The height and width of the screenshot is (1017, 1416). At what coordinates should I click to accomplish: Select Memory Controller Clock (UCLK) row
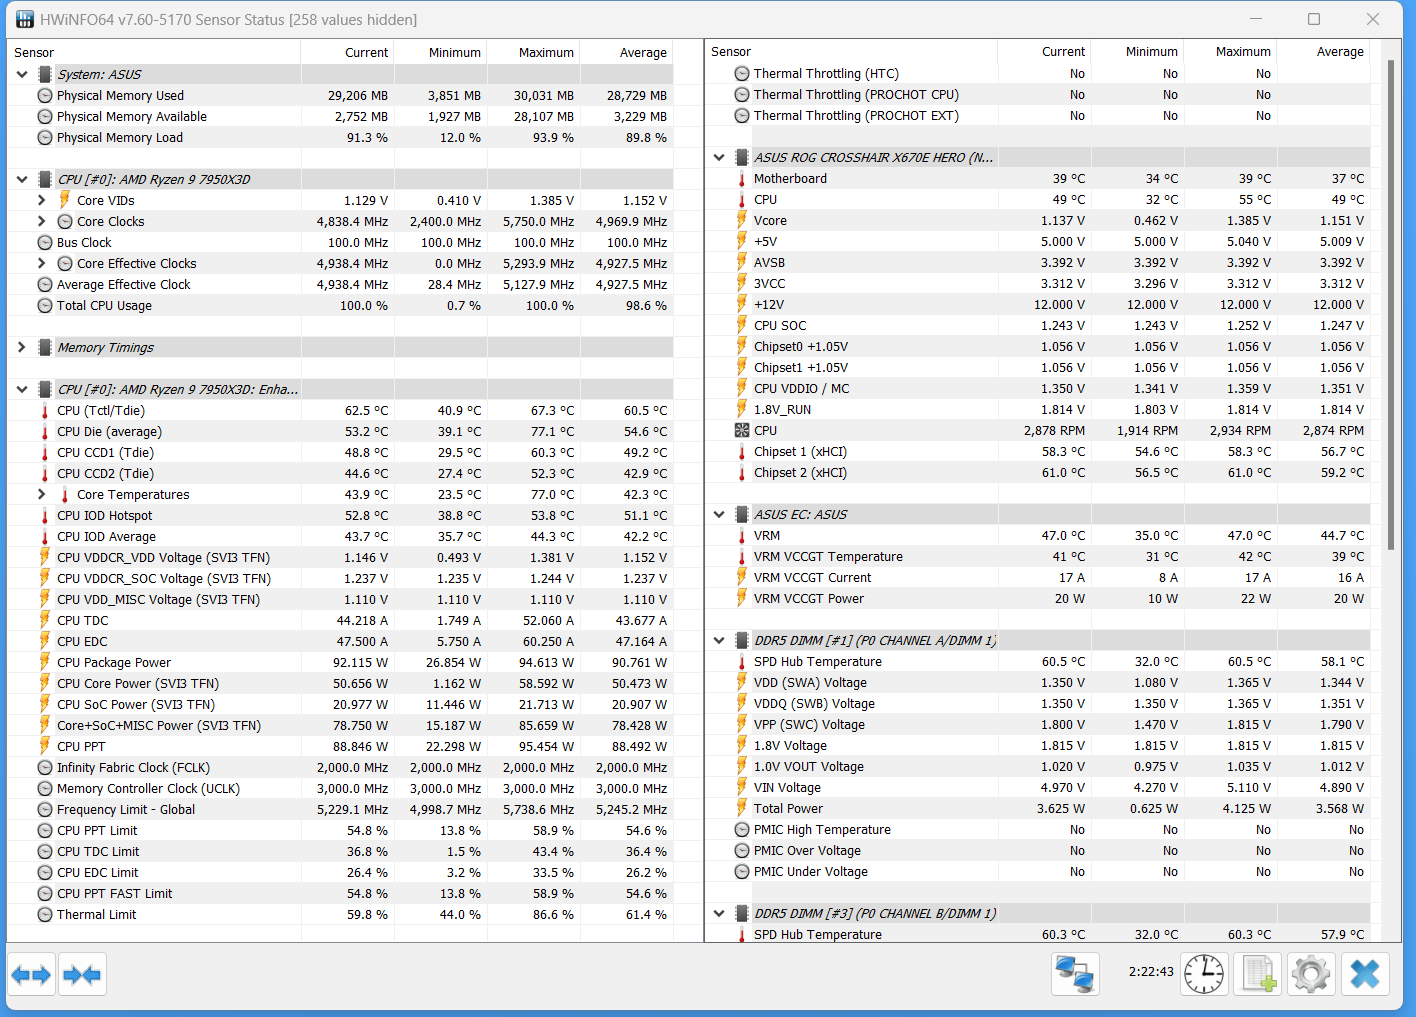(x=340, y=788)
